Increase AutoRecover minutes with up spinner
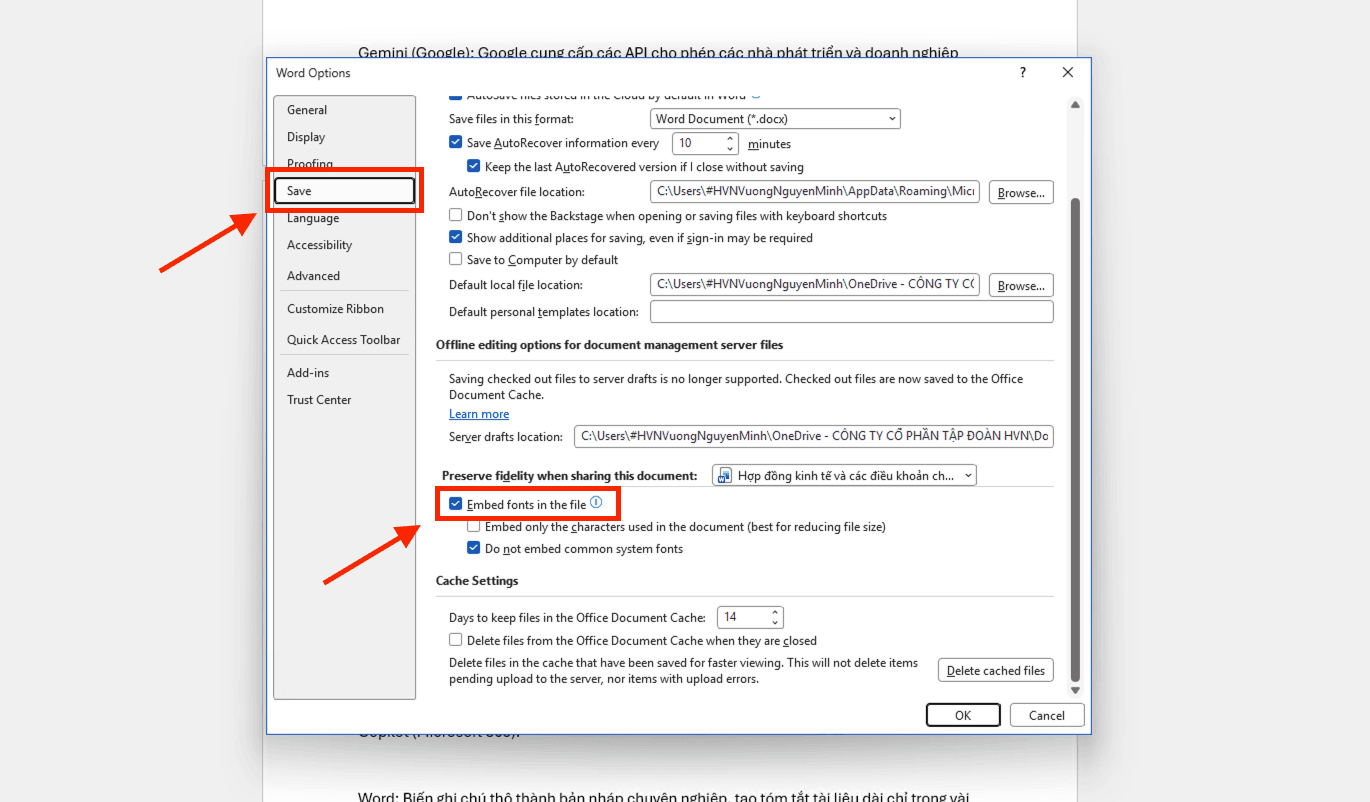The height and width of the screenshot is (802, 1370). tap(731, 139)
